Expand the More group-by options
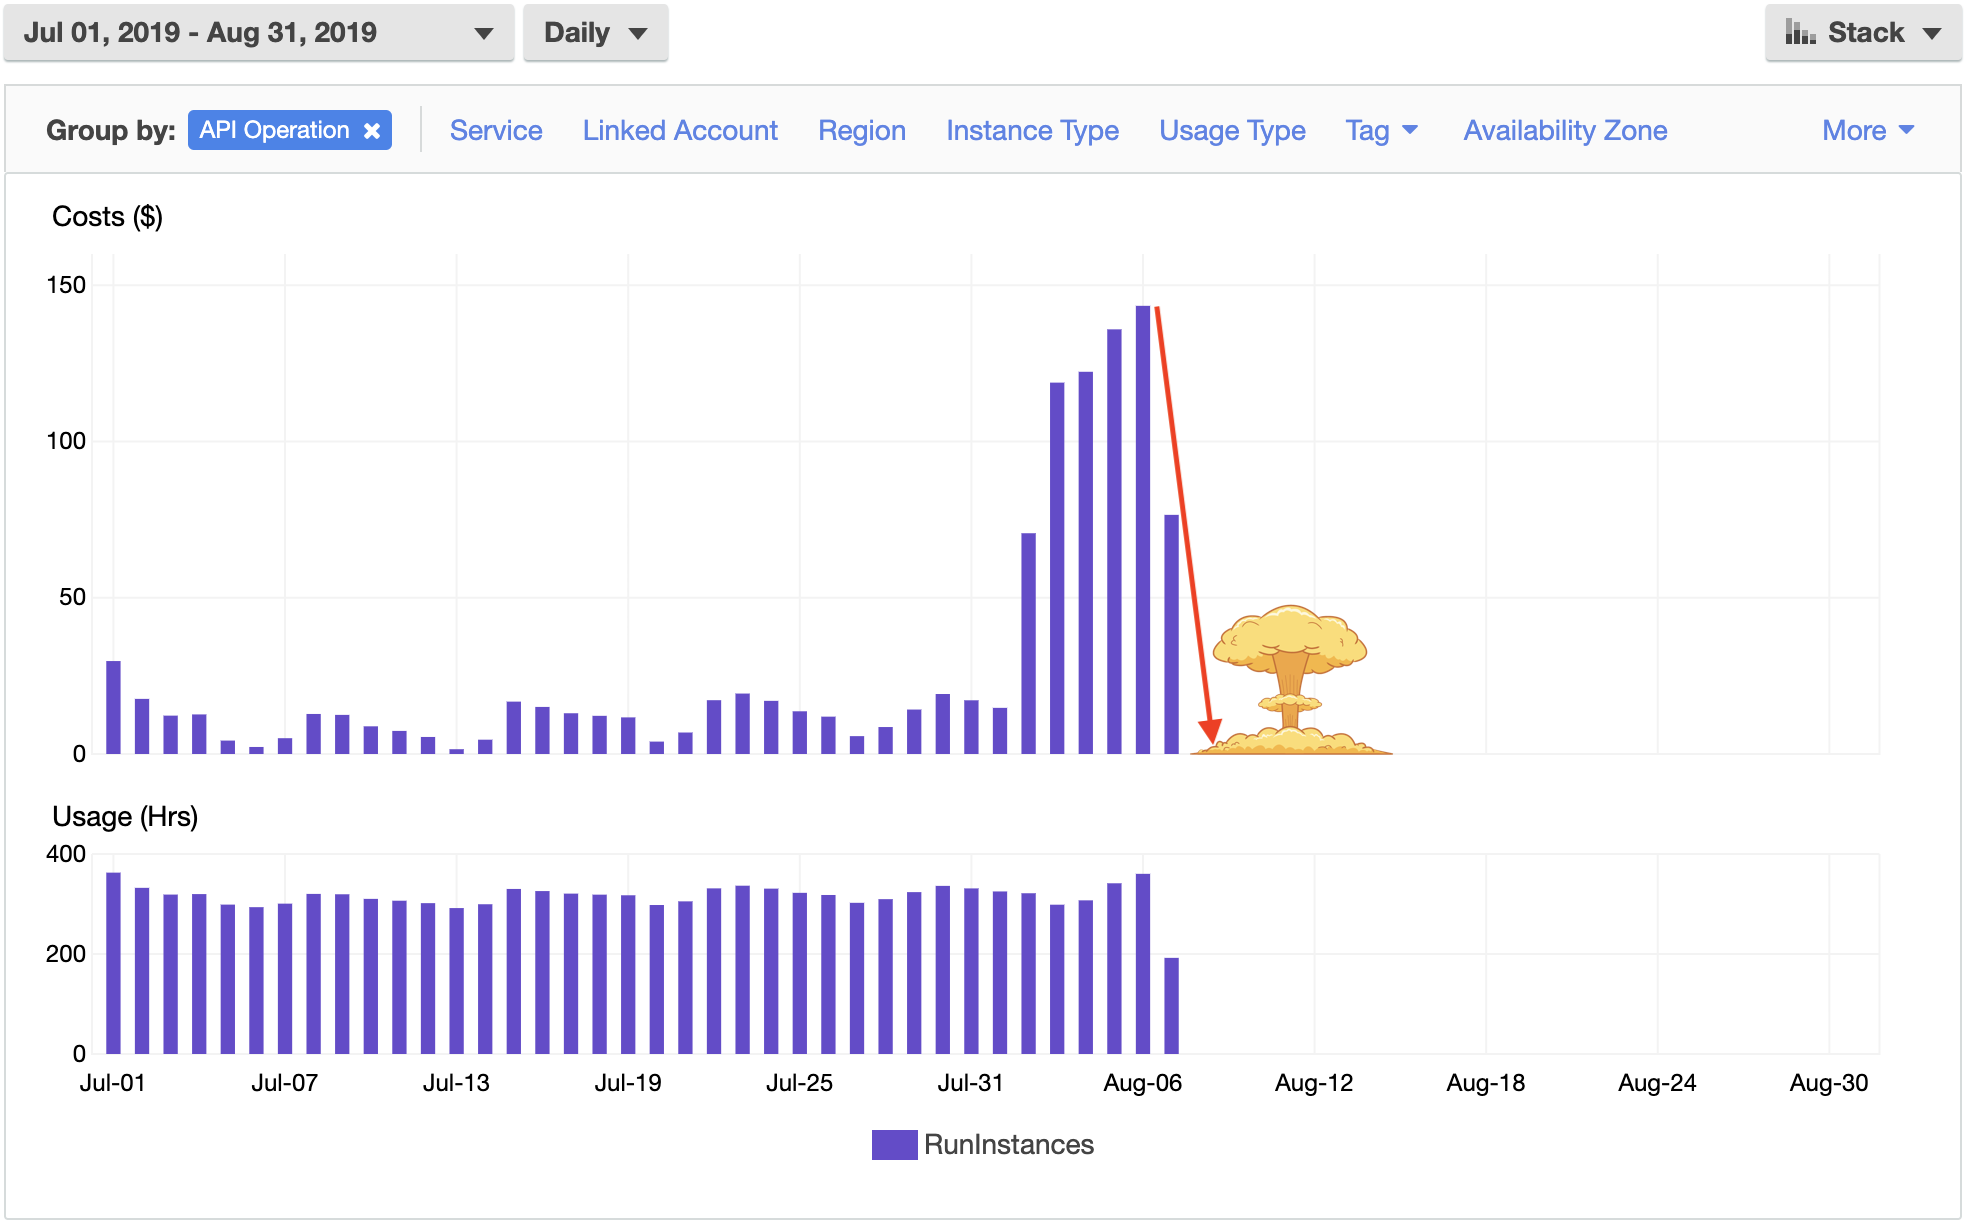The image size is (1968, 1226). coord(1866,129)
